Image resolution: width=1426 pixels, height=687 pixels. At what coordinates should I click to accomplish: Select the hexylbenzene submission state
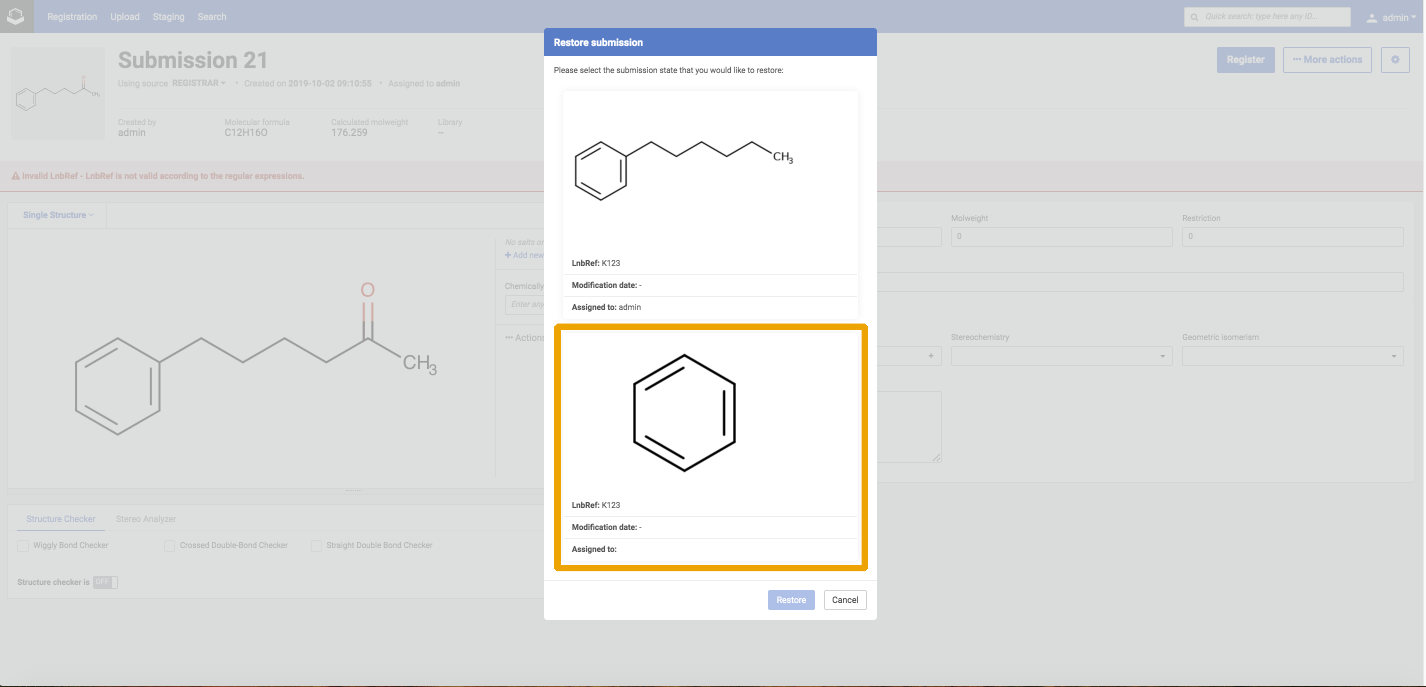(x=710, y=205)
